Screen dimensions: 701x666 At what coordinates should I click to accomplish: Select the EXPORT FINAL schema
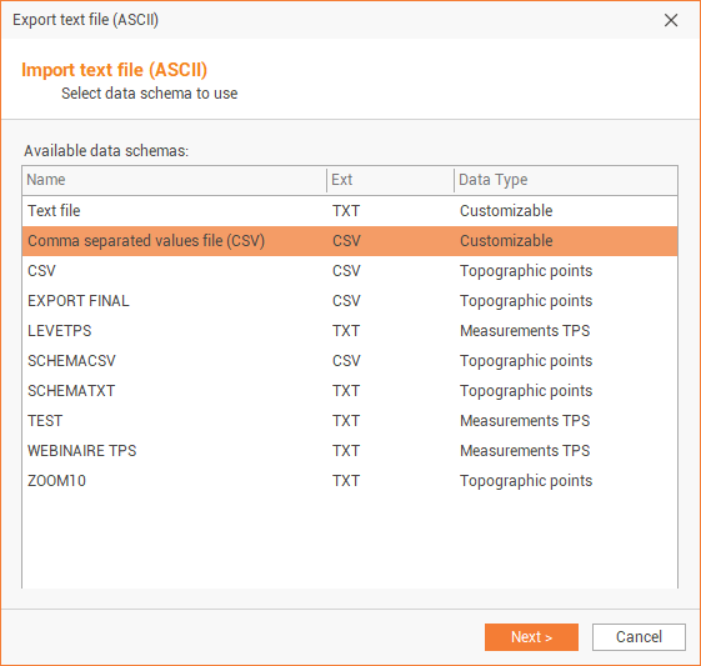pos(78,301)
